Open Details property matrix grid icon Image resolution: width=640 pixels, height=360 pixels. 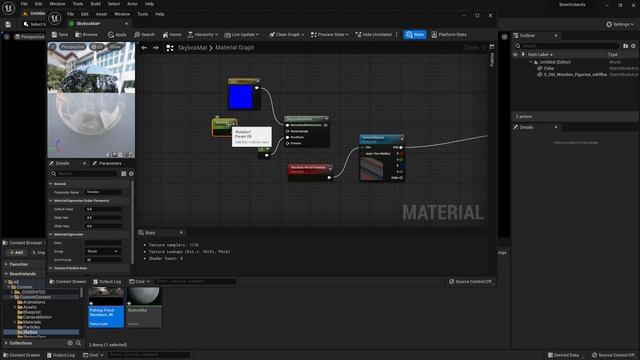pyautogui.click(x=123, y=174)
